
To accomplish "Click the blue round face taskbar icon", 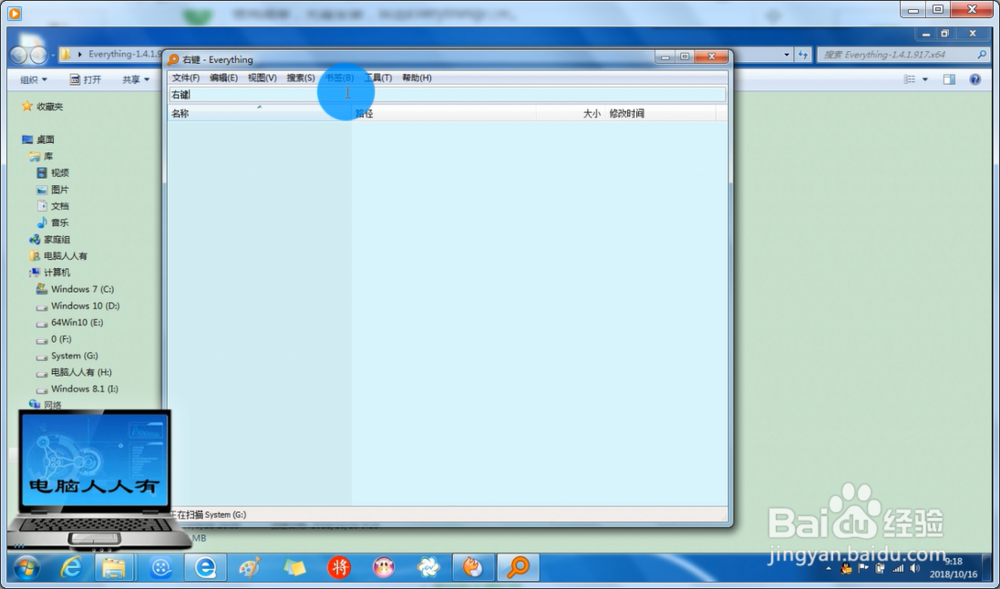I will pyautogui.click(x=161, y=567).
